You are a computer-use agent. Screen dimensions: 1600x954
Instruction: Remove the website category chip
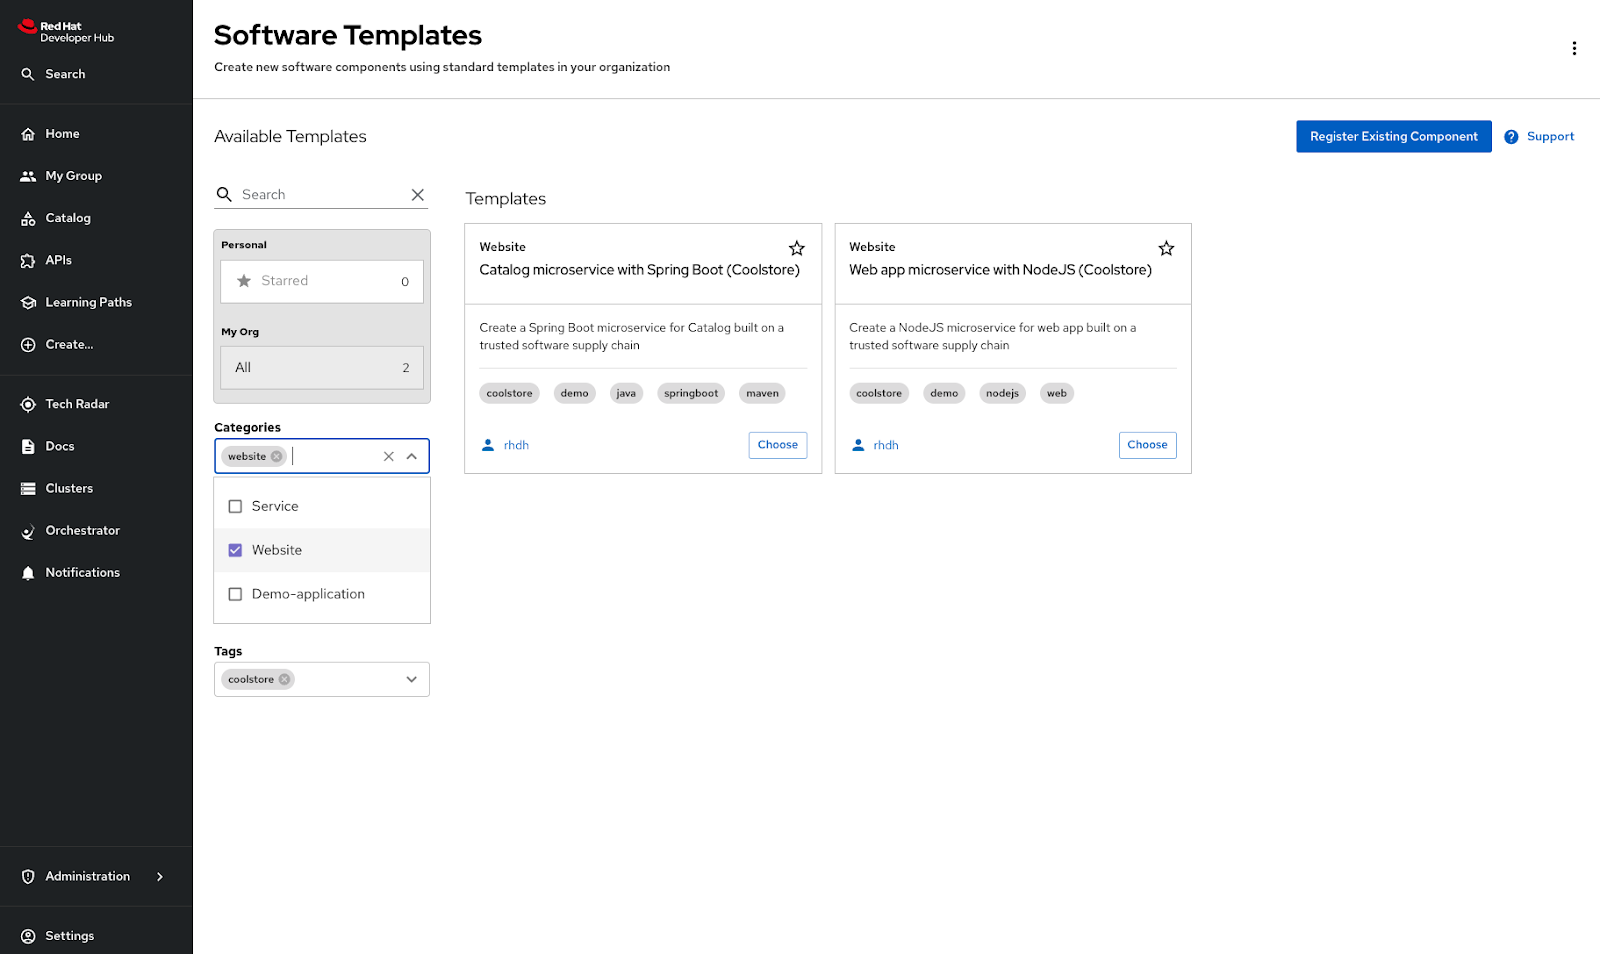277,457
